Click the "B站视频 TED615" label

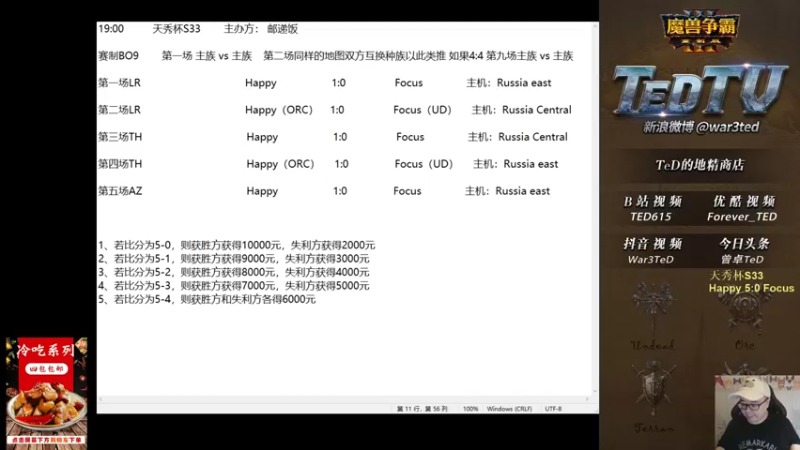(653, 208)
